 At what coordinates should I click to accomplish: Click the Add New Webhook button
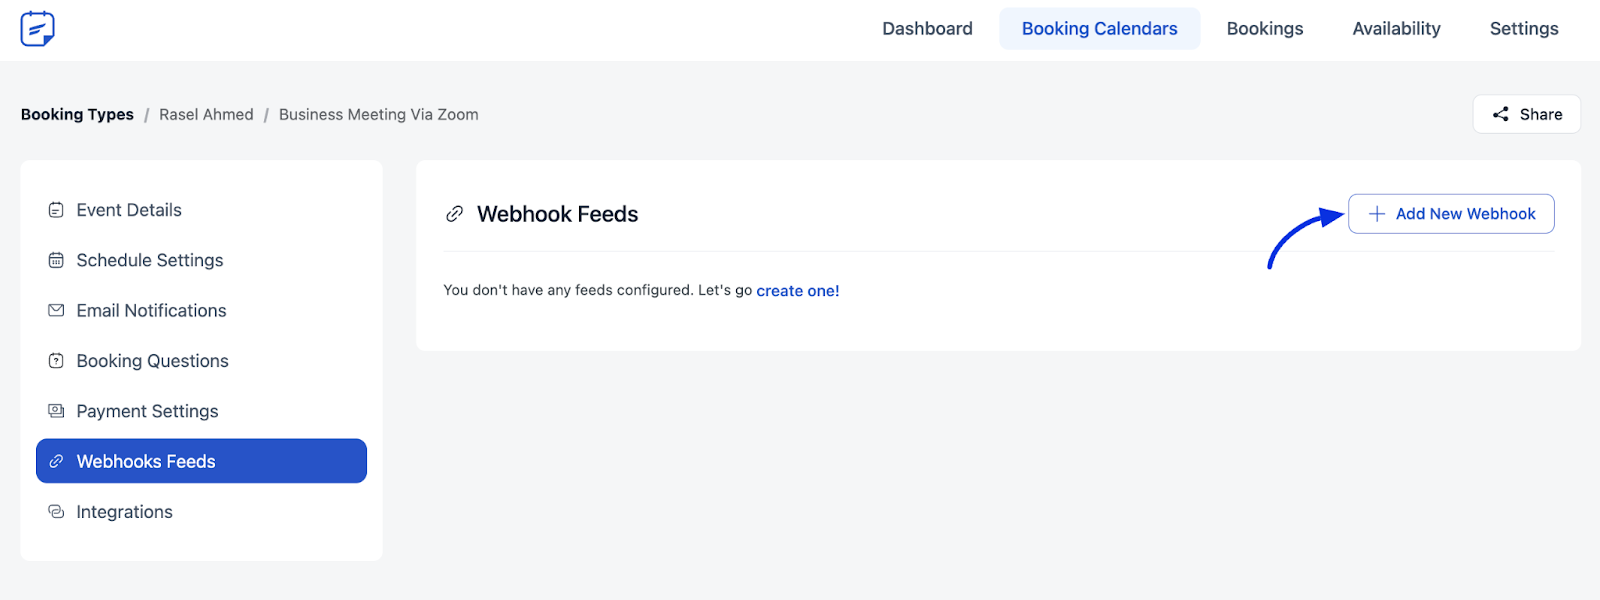coord(1451,214)
